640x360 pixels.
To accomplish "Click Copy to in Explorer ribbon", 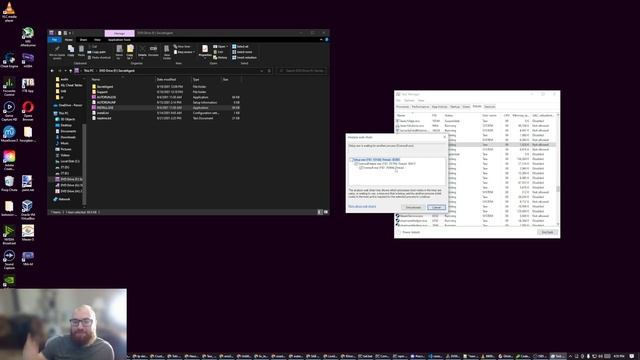I will click(x=130, y=52).
